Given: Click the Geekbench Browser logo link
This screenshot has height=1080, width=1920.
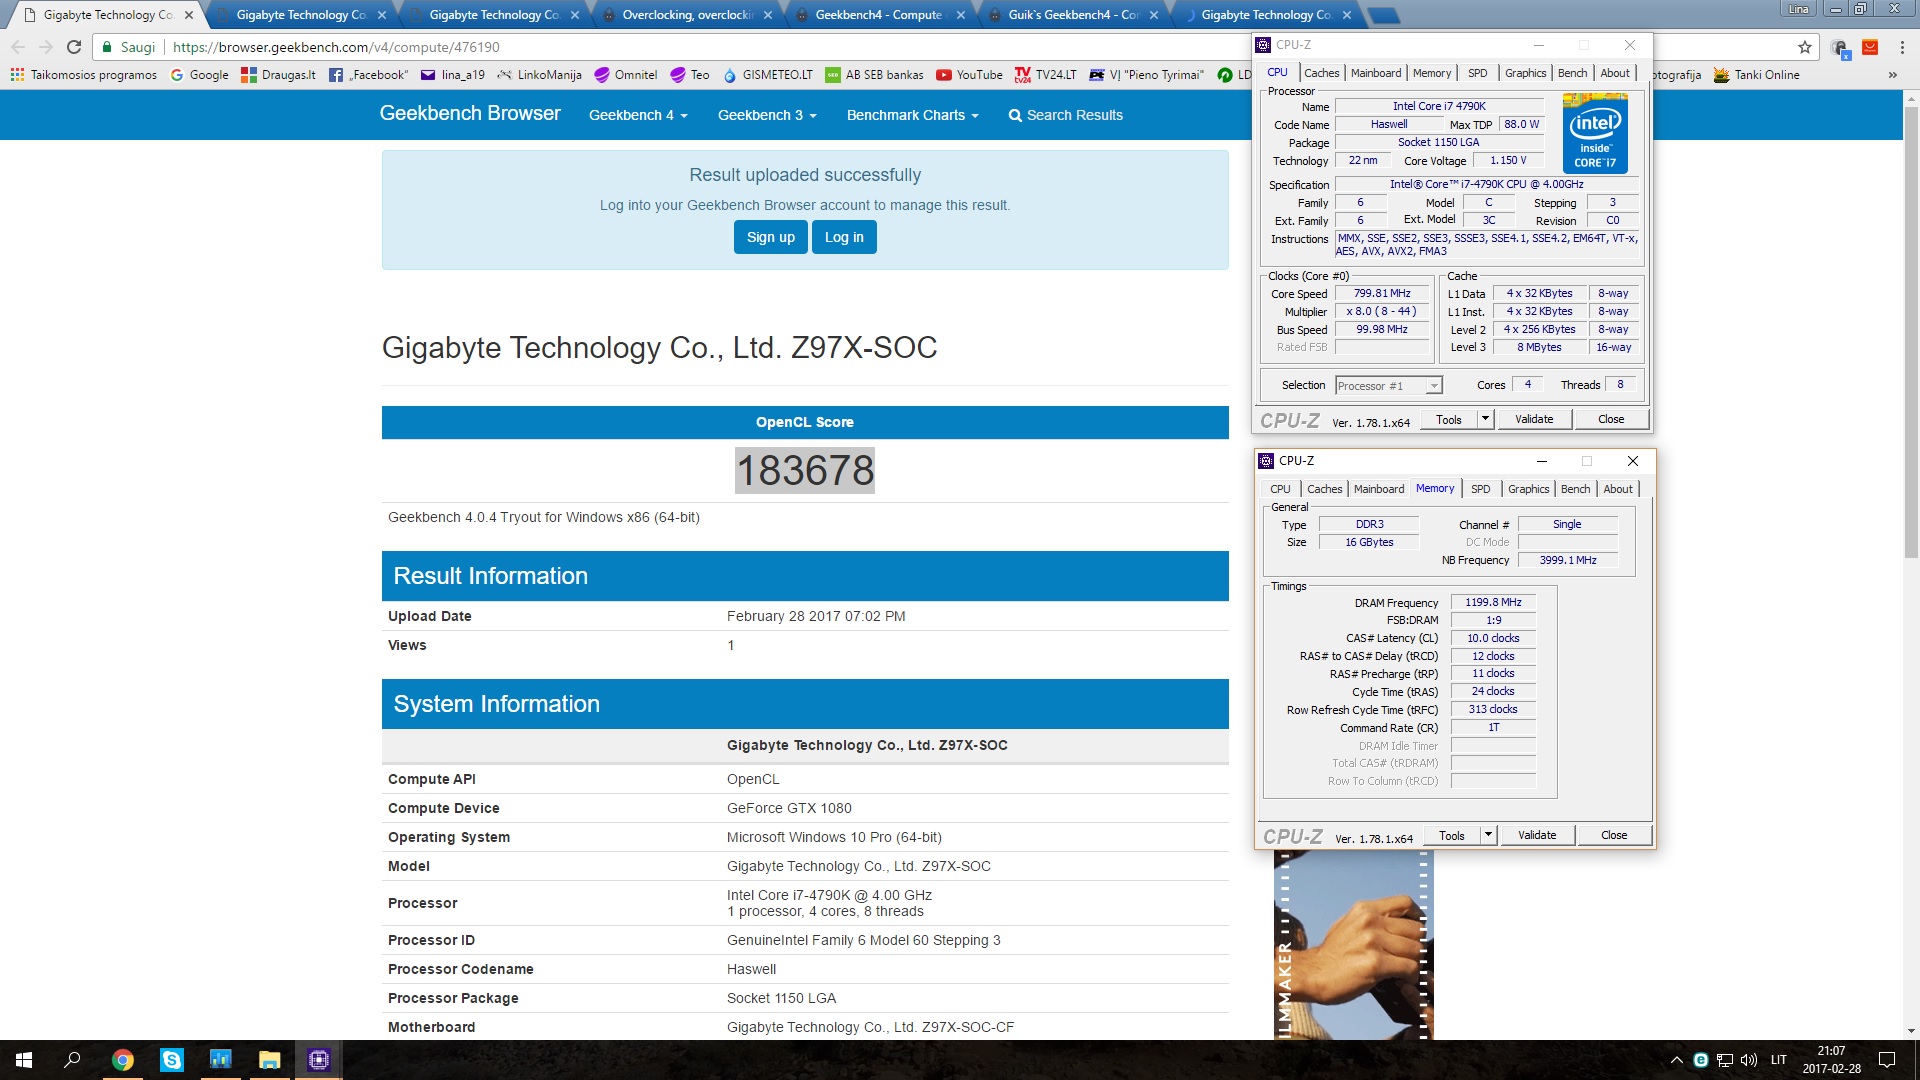Looking at the screenshot, I should click(x=470, y=113).
